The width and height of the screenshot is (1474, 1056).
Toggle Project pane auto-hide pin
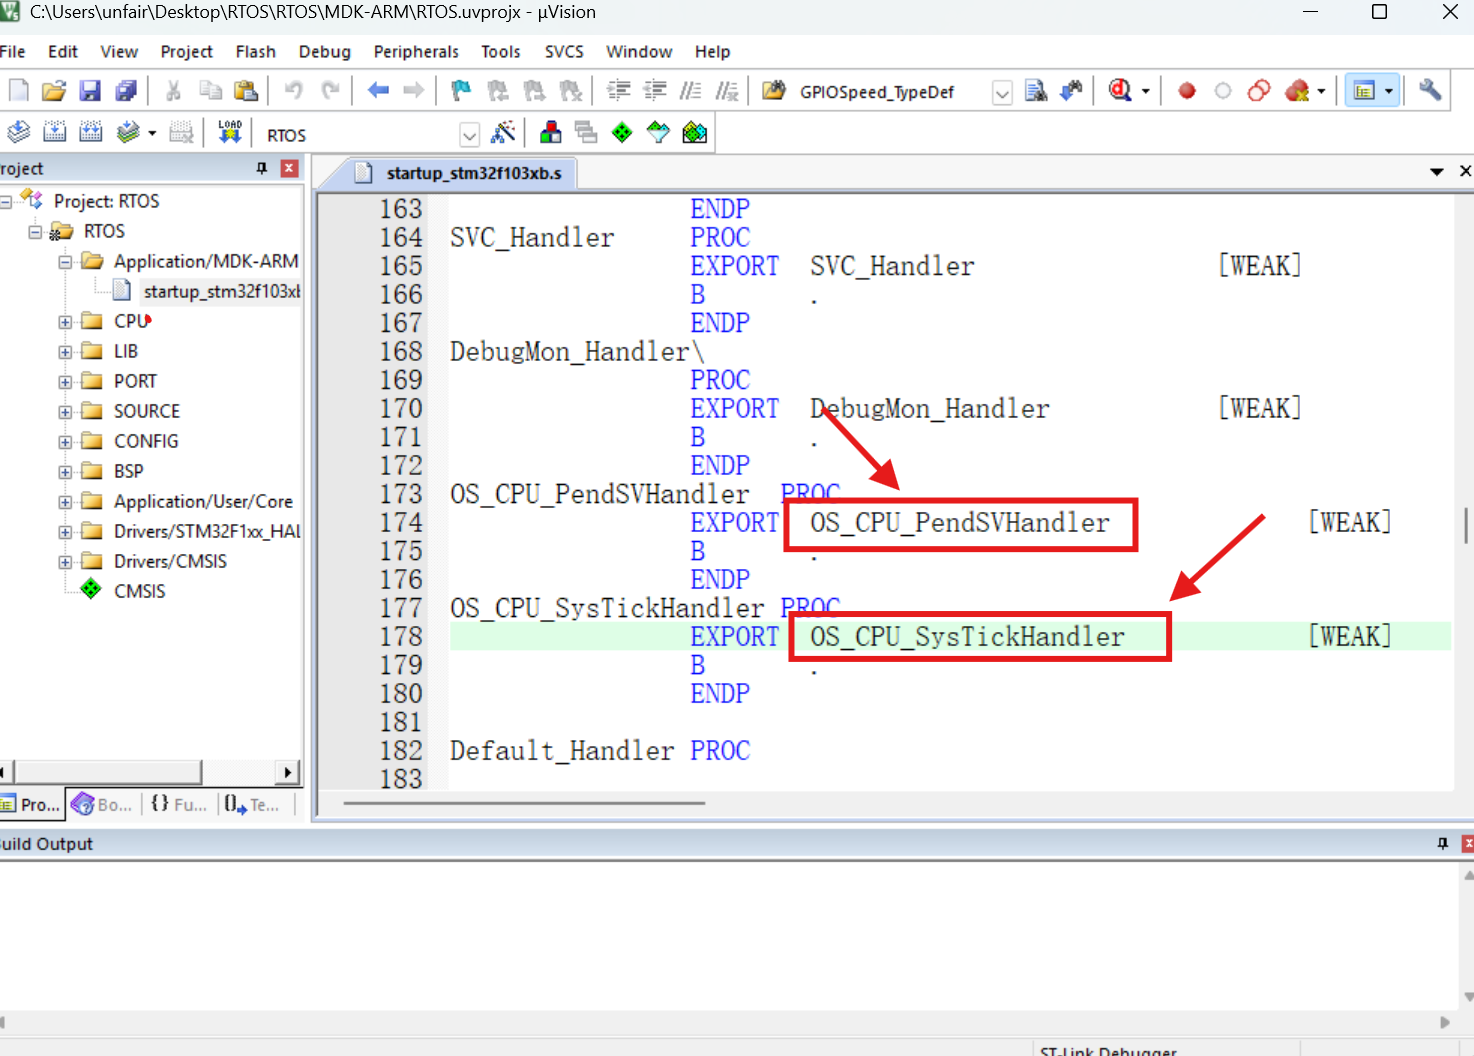coord(262,168)
